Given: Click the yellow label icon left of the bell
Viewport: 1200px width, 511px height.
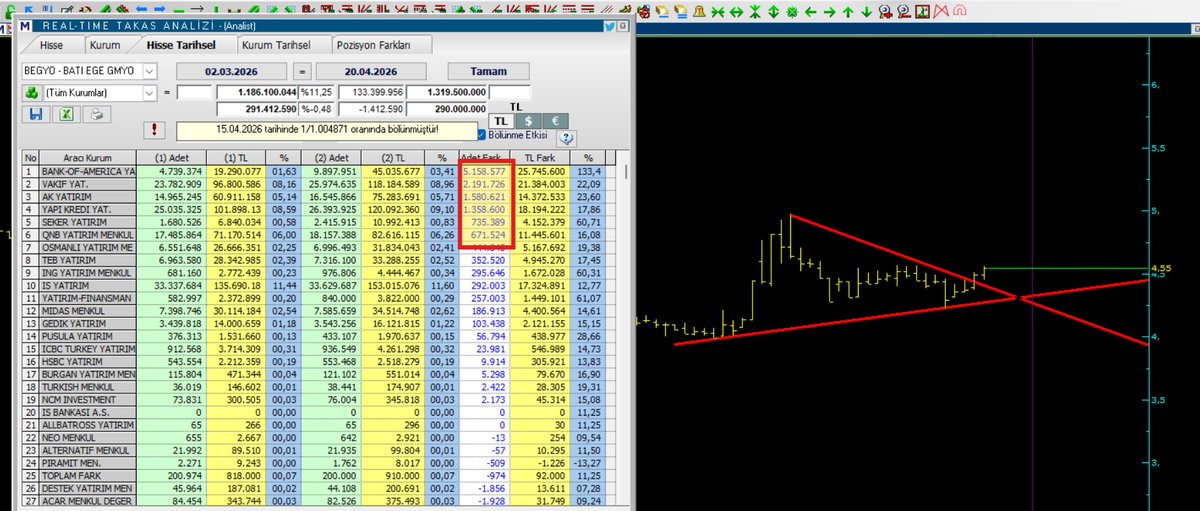Looking at the screenshot, I should pyautogui.click(x=681, y=12).
